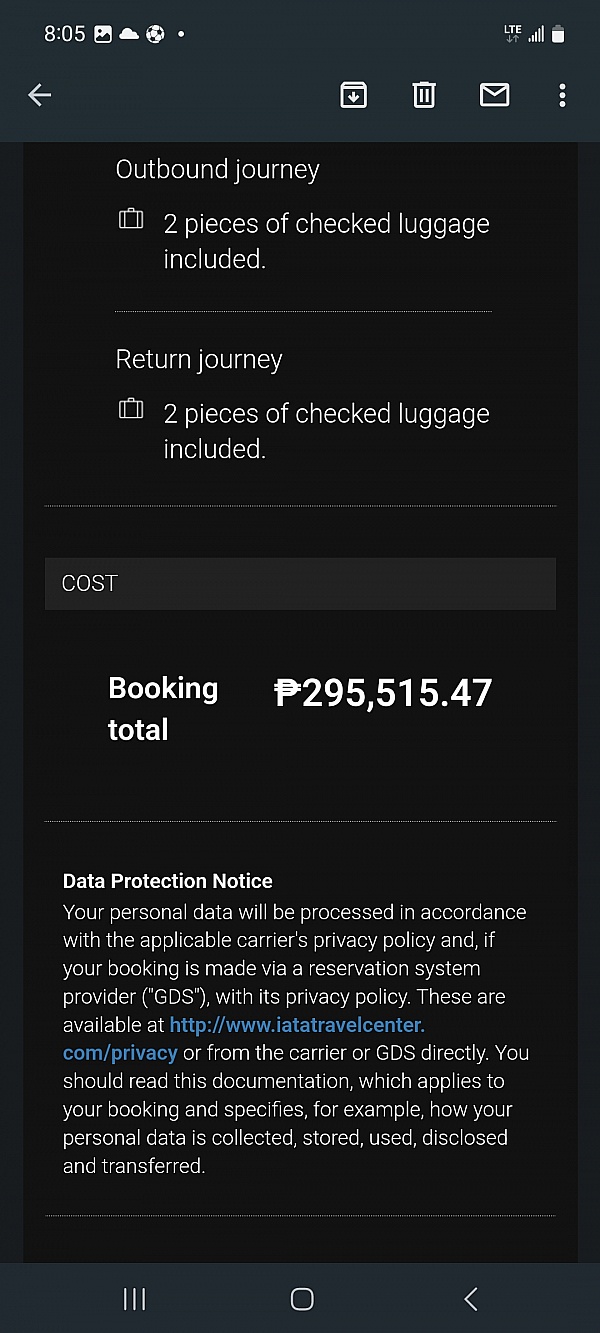Viewport: 600px width, 1333px height.
Task: Delete the email using the trash icon
Action: [424, 95]
